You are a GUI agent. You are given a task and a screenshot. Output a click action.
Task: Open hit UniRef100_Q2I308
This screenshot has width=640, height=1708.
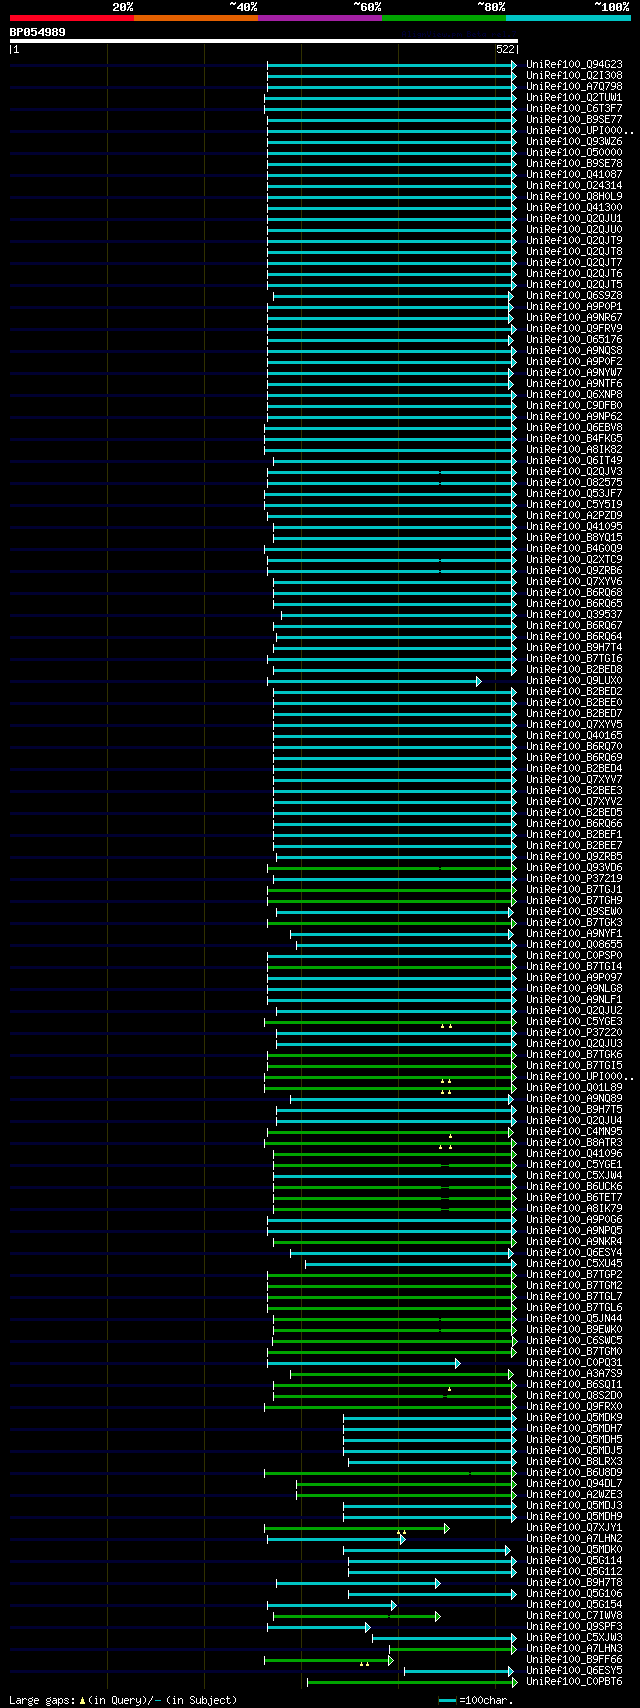coord(574,76)
